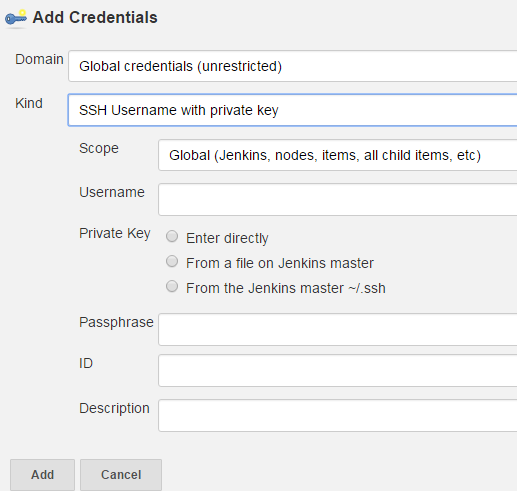The height and width of the screenshot is (491, 519).
Task: Click into the Username text field
Action: (x=338, y=199)
